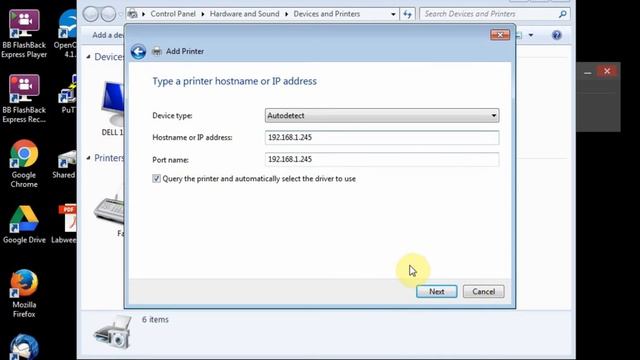
Task: Click the back navigation button in Explorer
Action: click(x=91, y=14)
